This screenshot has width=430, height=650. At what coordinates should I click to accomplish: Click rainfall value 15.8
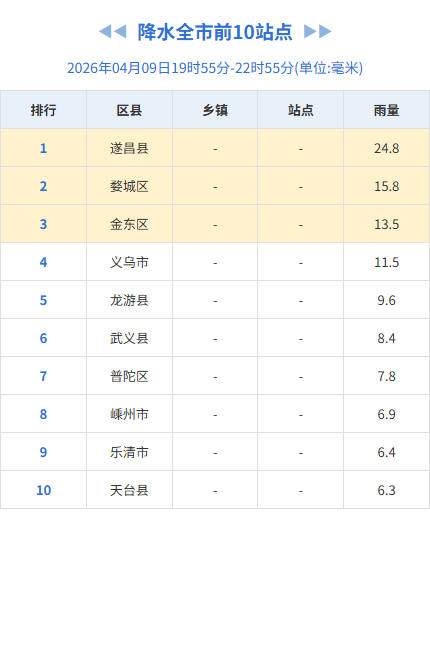[386, 186]
